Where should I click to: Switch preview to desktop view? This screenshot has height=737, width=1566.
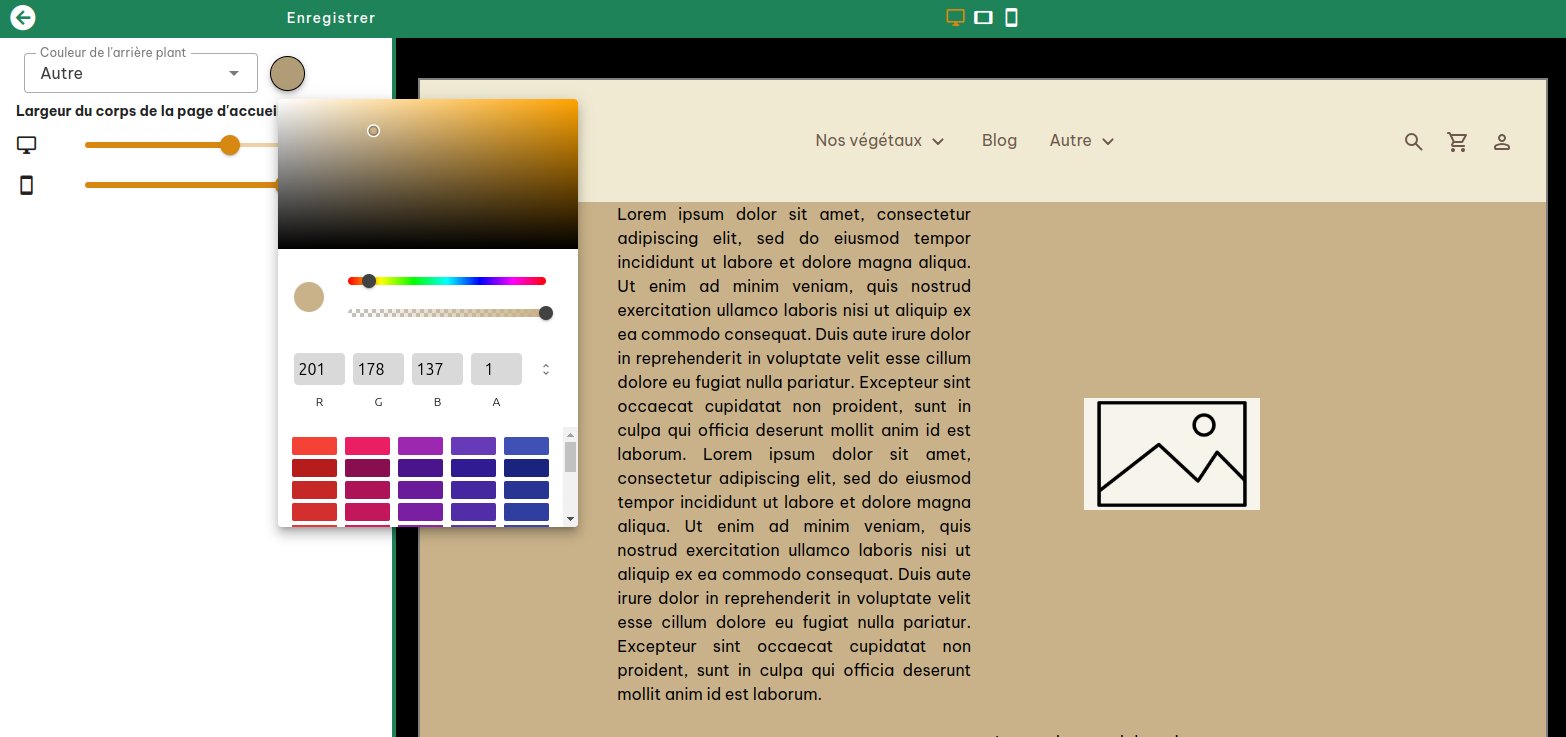coord(955,17)
